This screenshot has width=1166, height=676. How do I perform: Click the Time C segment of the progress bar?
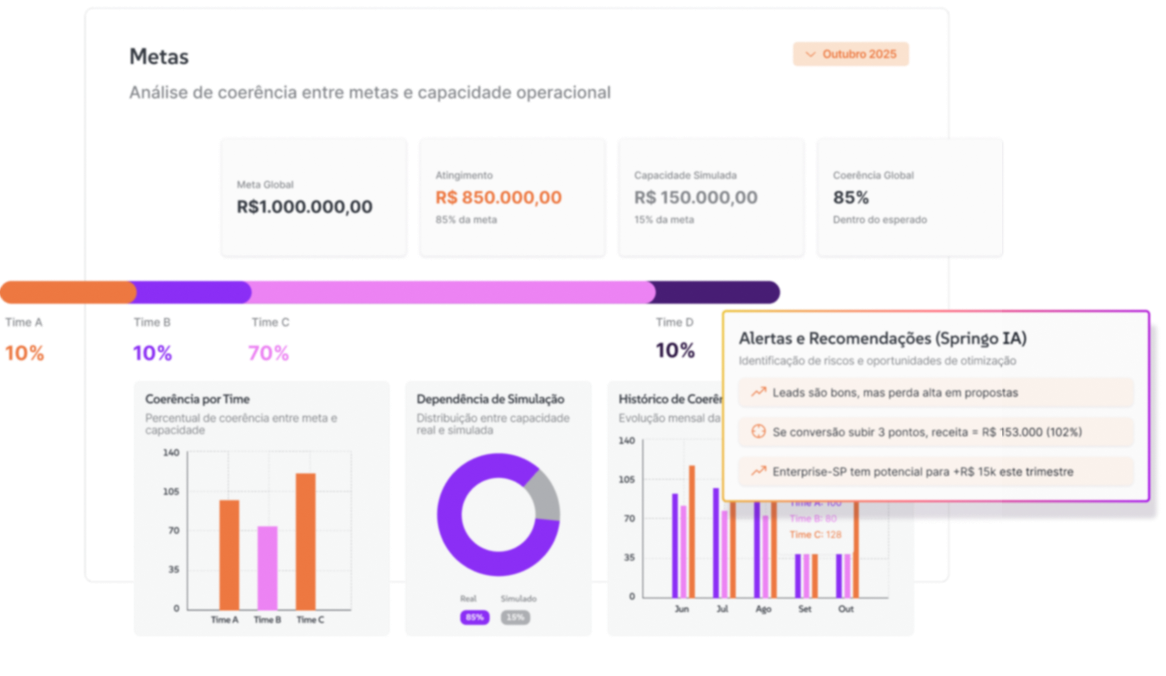click(450, 291)
